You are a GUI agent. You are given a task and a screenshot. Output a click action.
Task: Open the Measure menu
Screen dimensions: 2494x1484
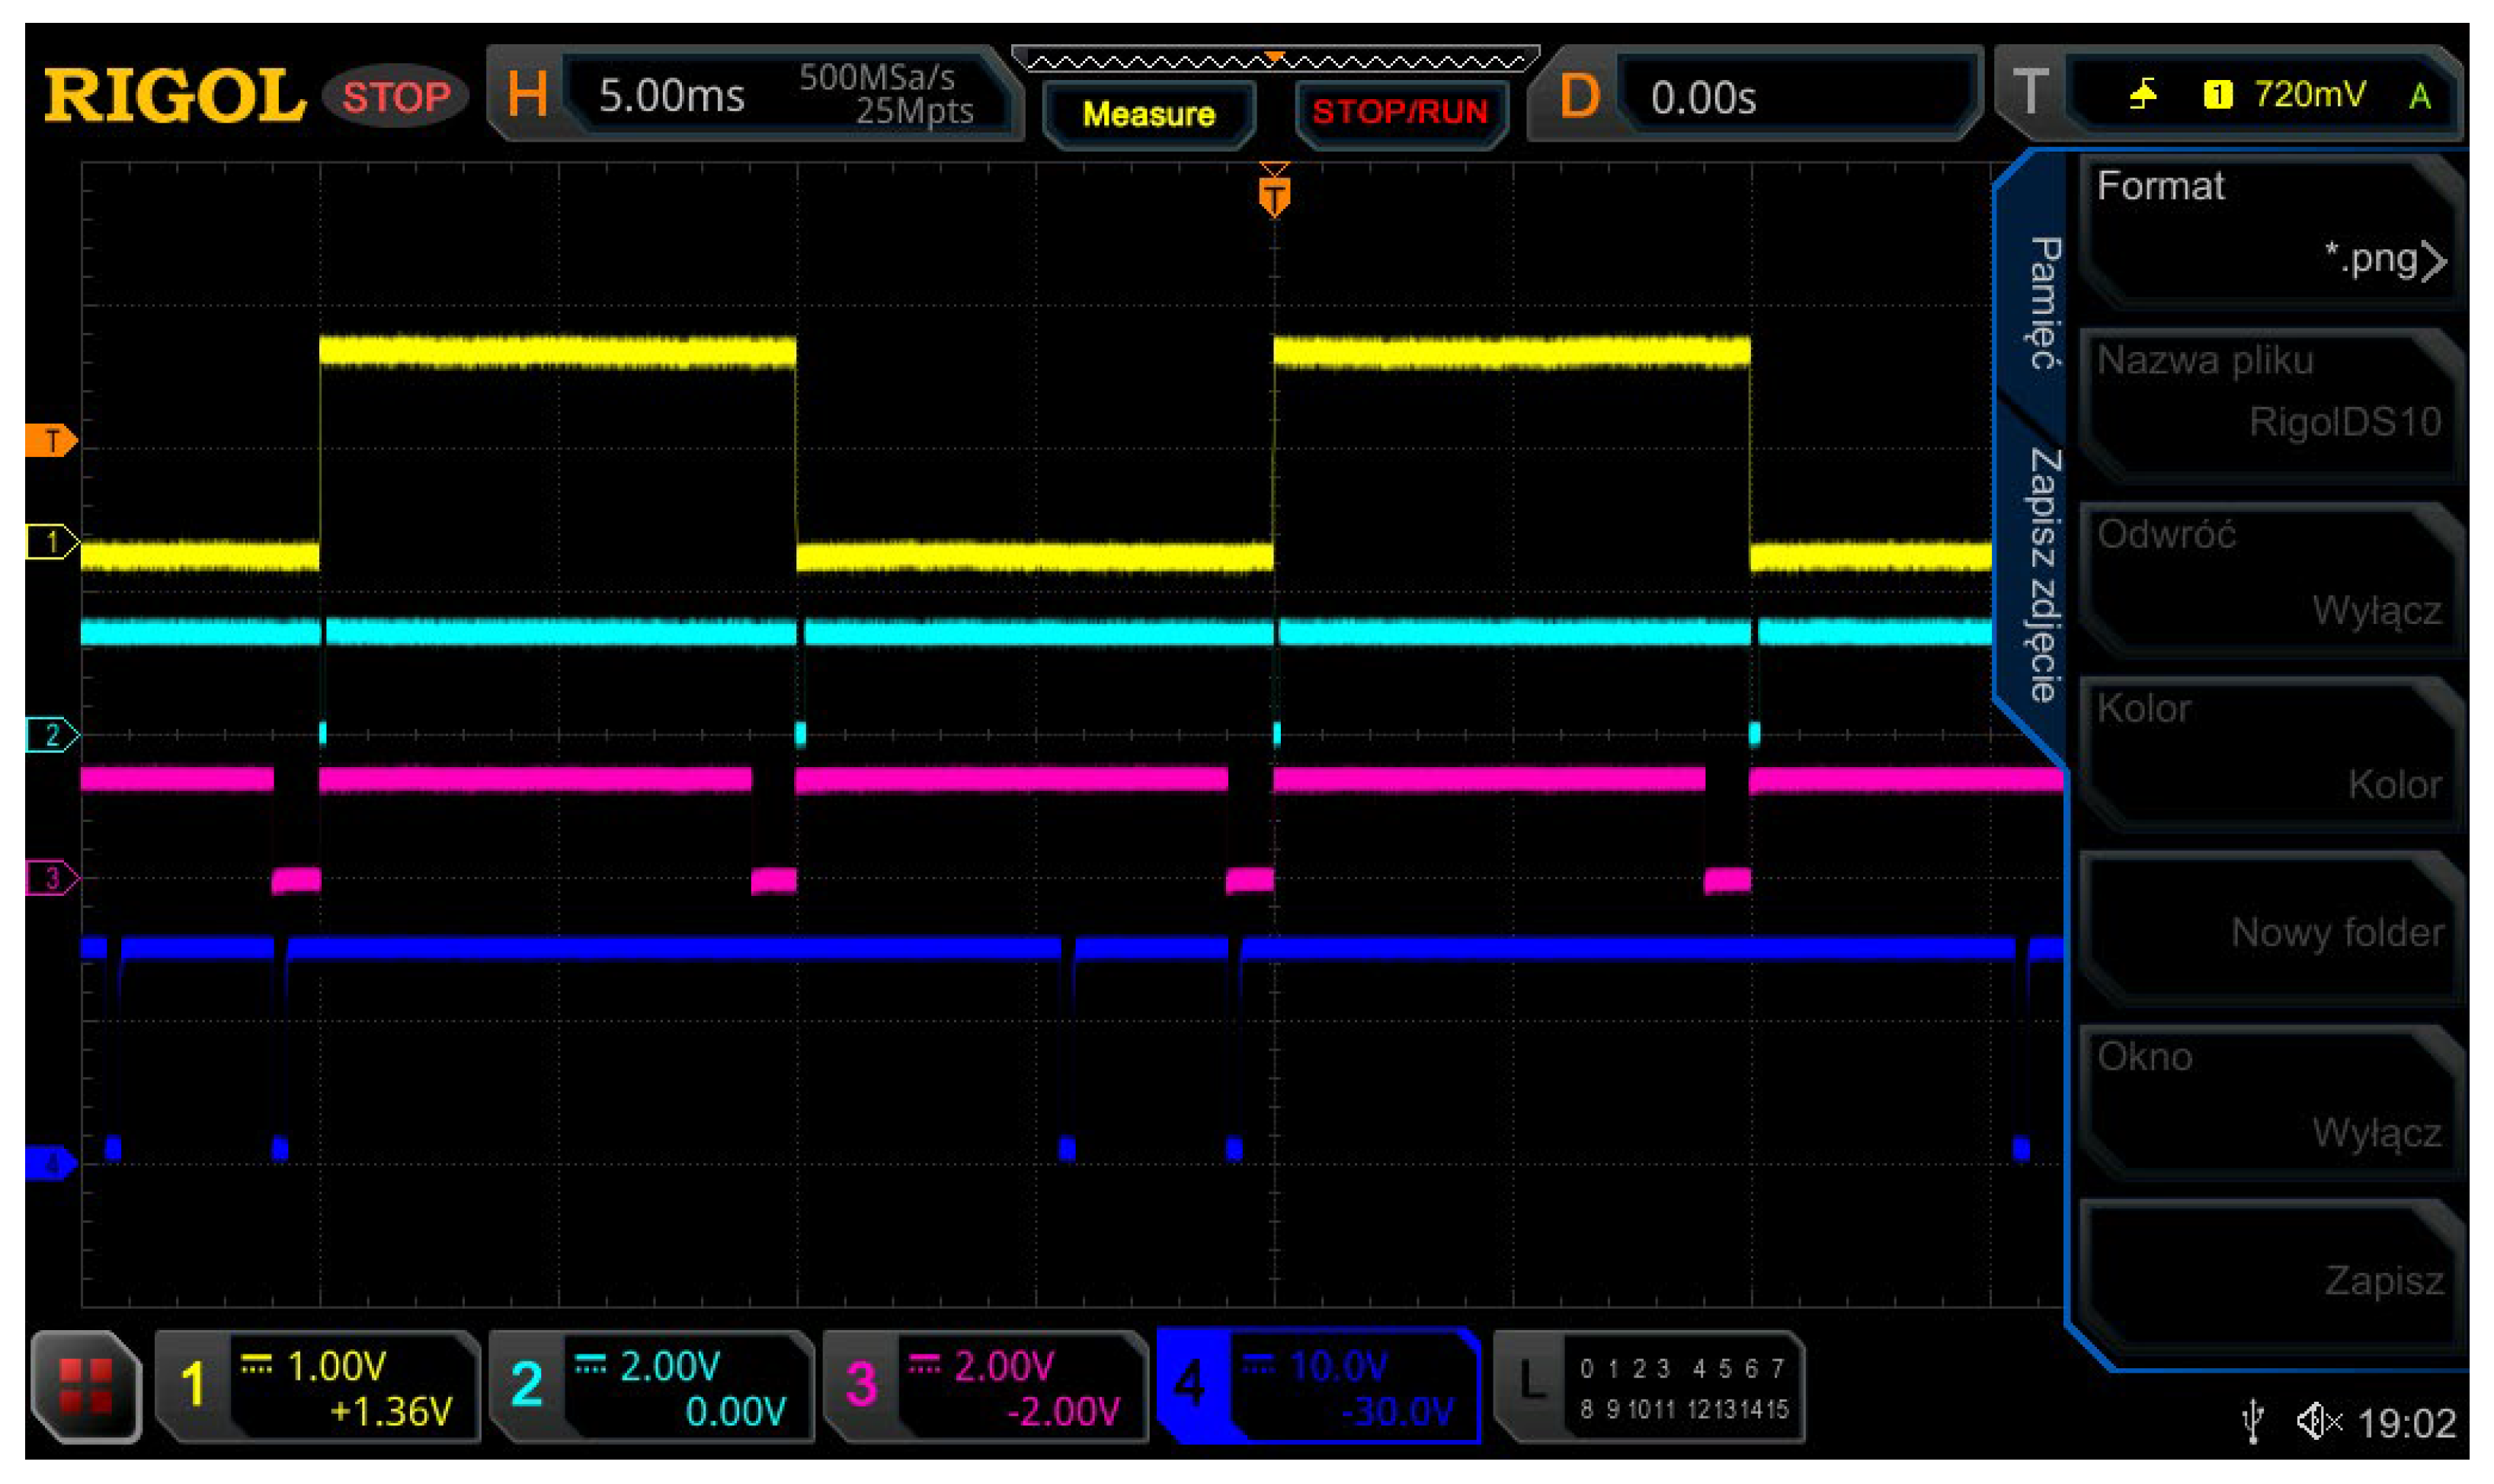pyautogui.click(x=1148, y=113)
